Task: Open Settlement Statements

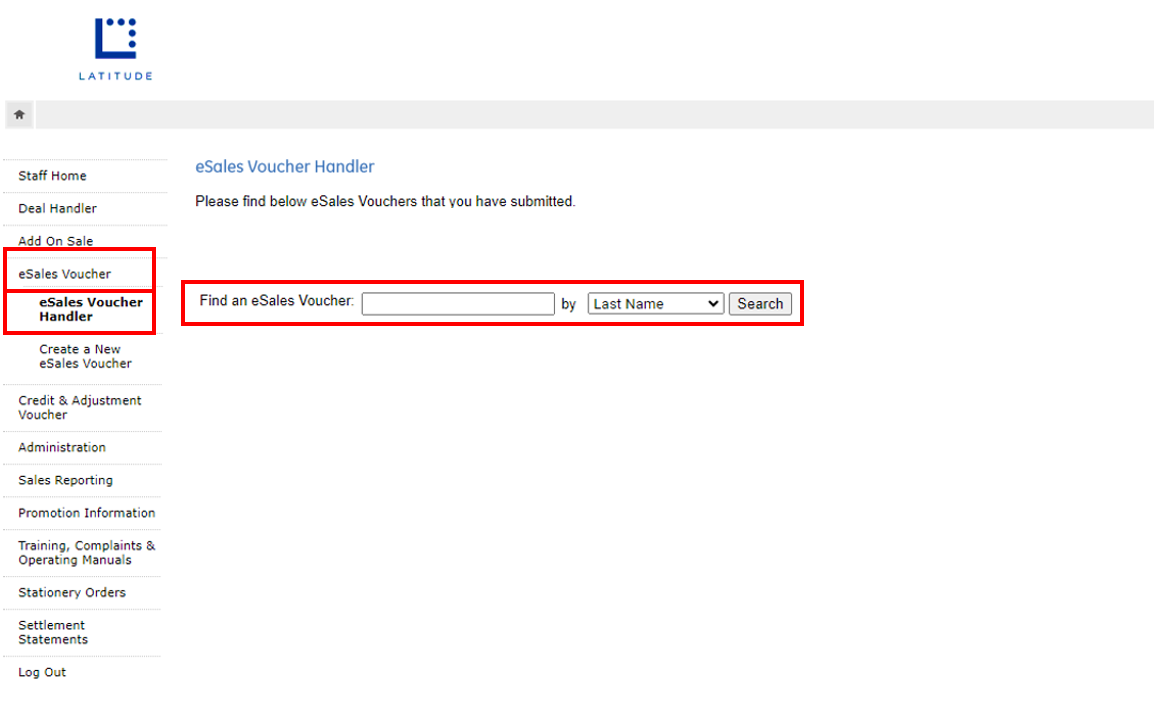Action: [52, 632]
